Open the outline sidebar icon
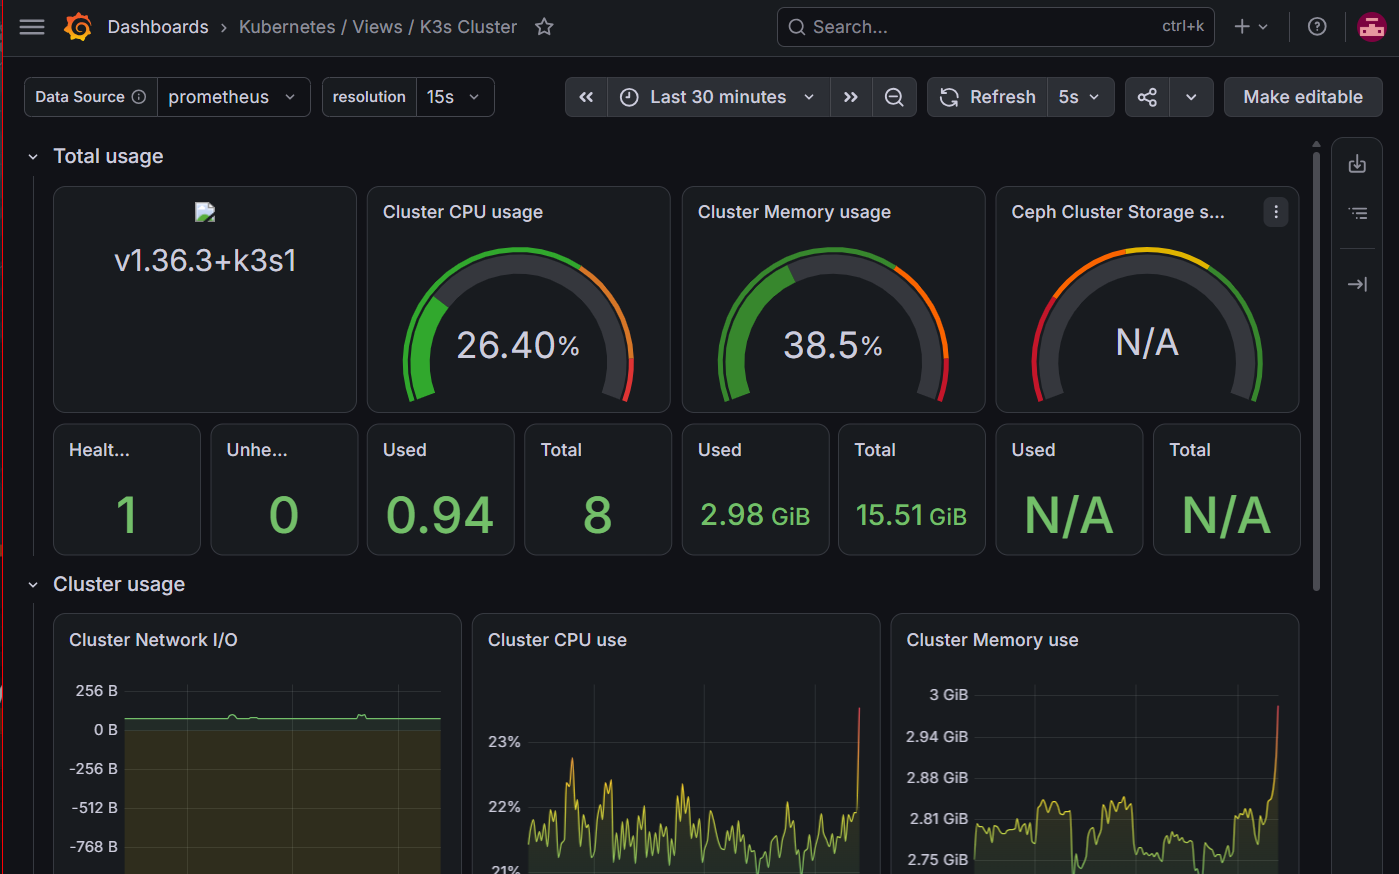This screenshot has height=874, width=1399. 1357,213
